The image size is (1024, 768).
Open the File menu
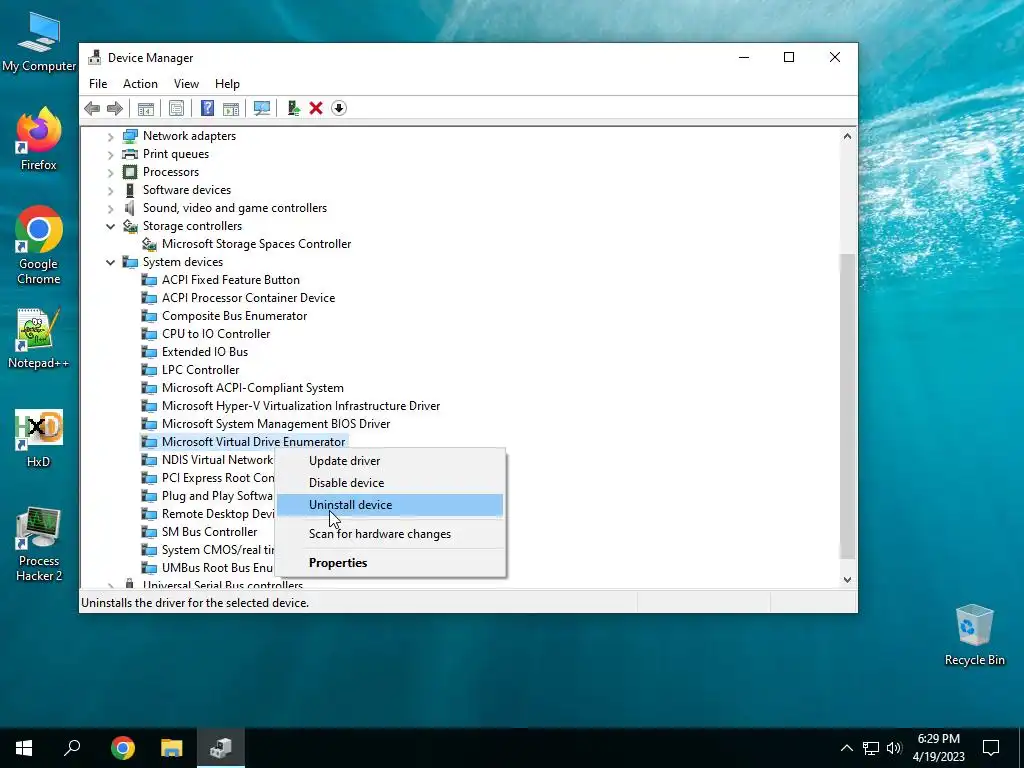[x=98, y=84]
